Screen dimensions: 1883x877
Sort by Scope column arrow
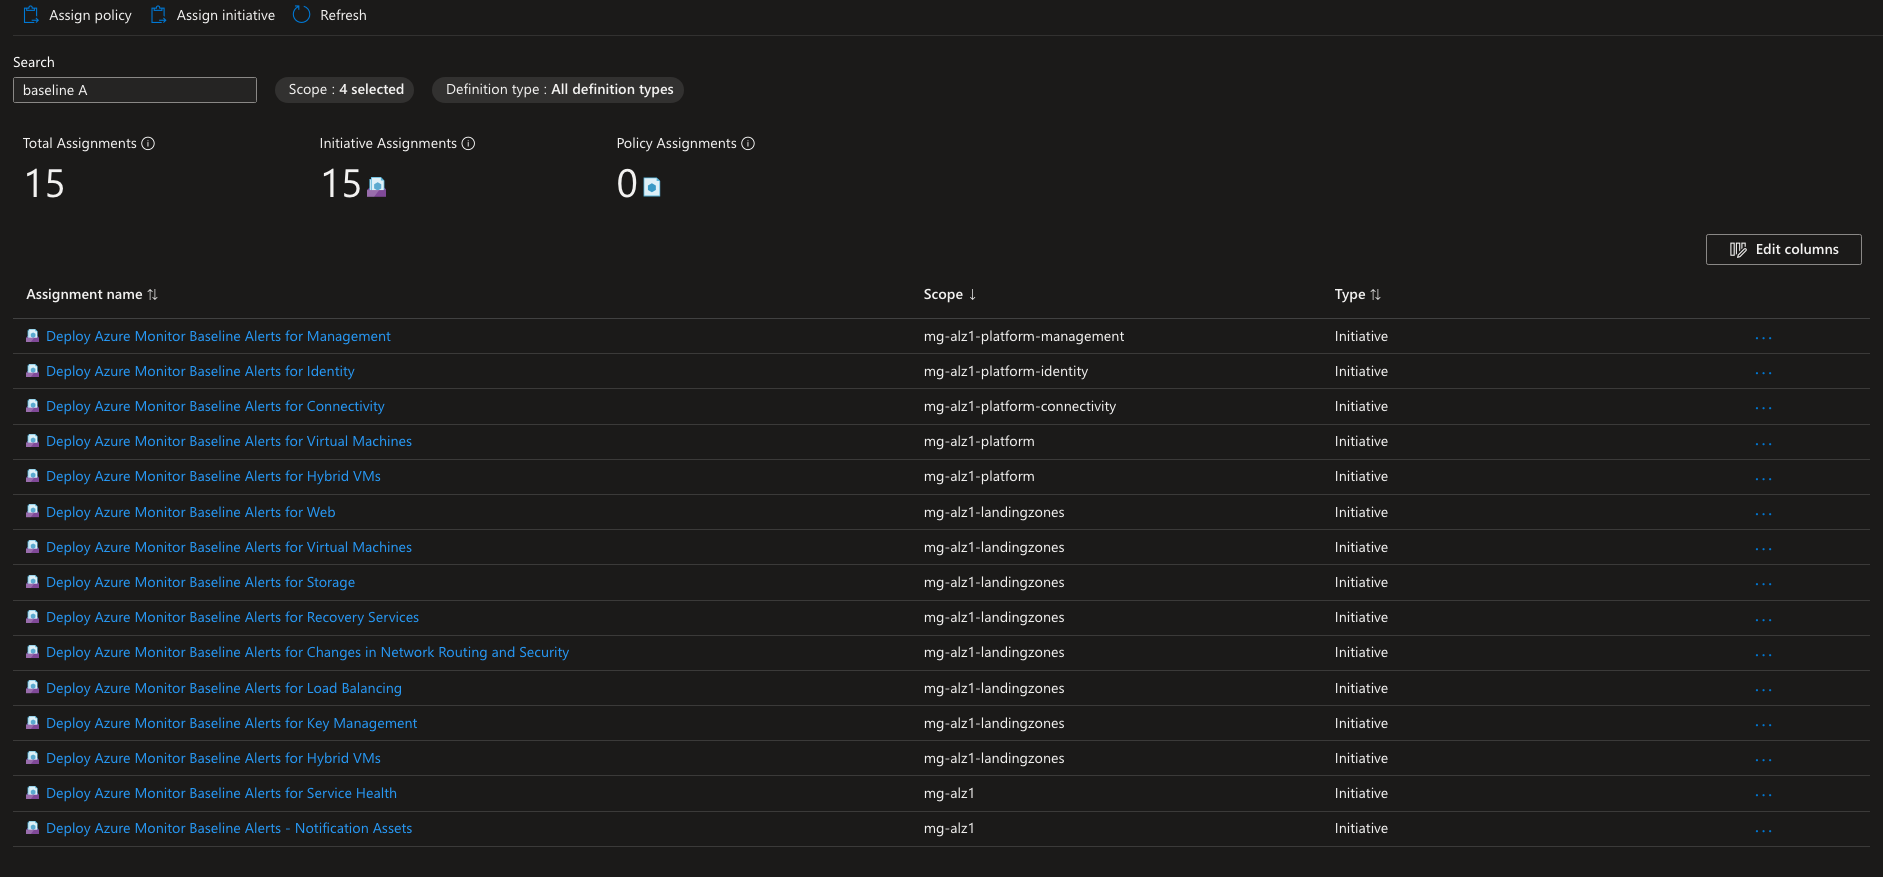972,294
